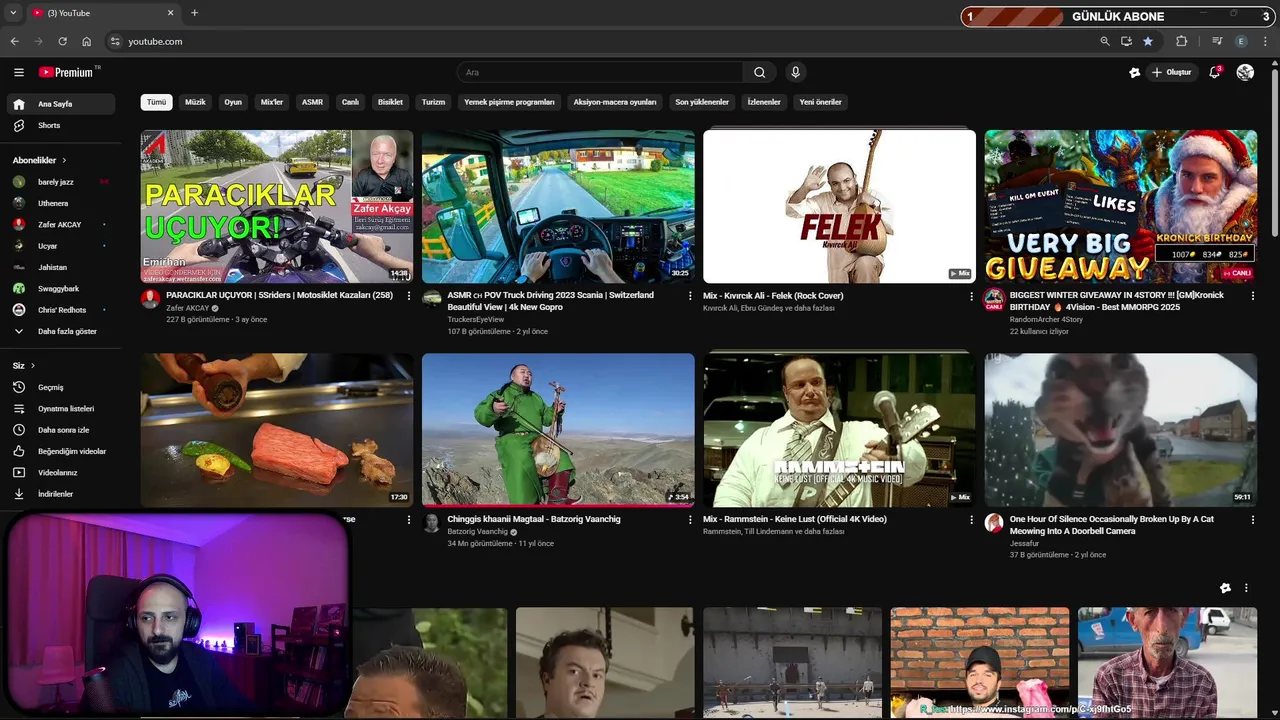The image size is (1280, 720).
Task: Start voice search with microphone icon
Action: [x=795, y=72]
